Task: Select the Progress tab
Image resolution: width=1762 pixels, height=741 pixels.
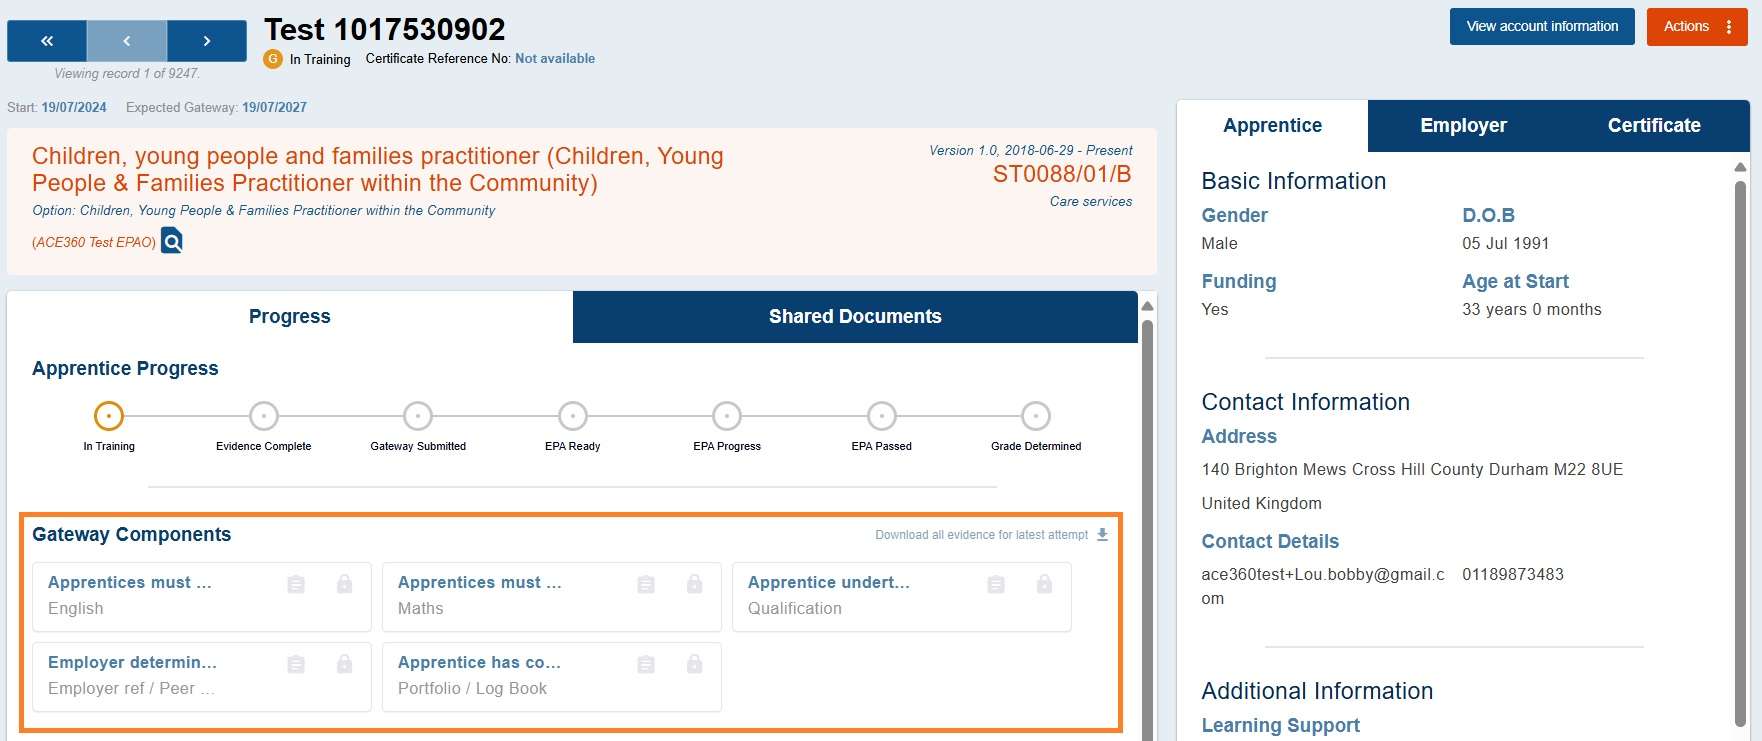Action: 289,316
